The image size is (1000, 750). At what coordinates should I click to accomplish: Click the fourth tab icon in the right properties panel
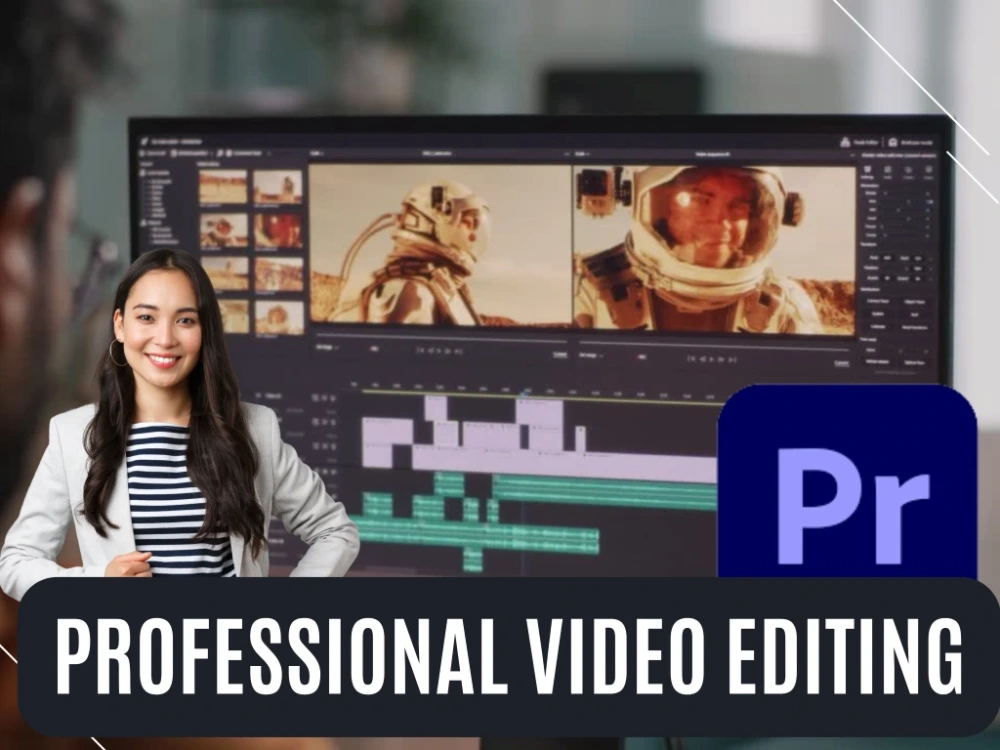click(929, 170)
